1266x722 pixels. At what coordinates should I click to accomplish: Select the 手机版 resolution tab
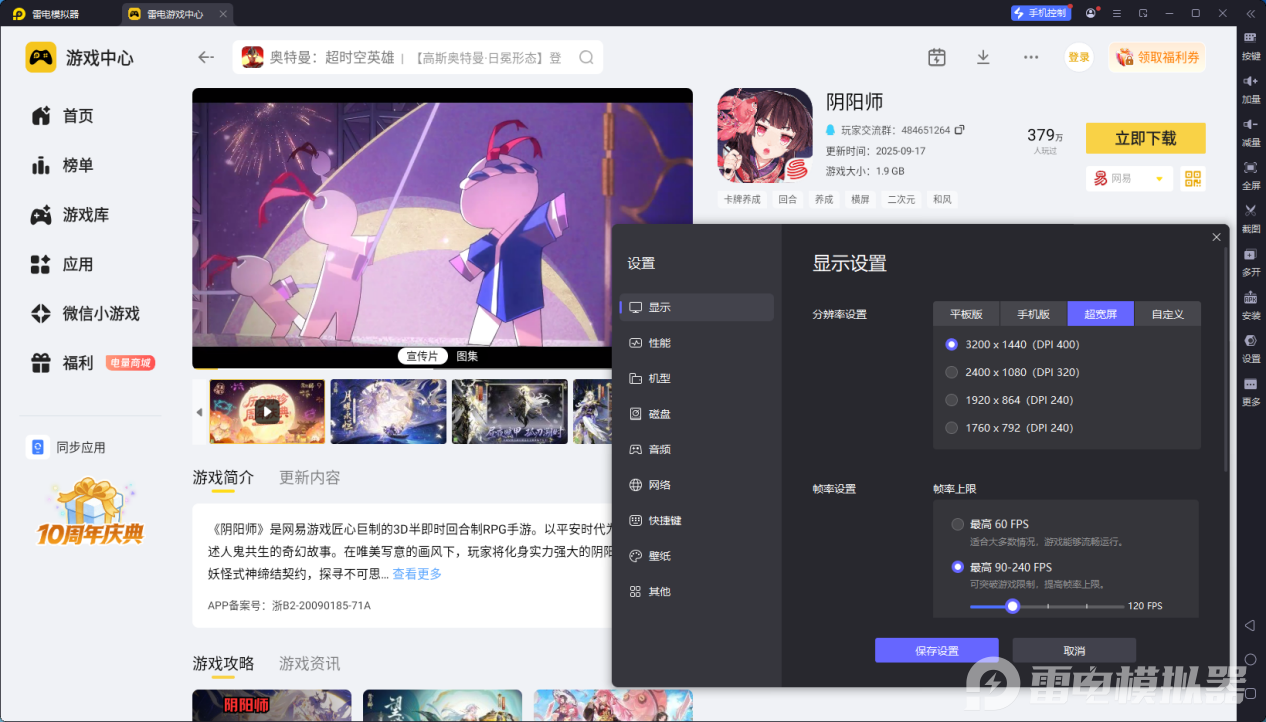[1034, 314]
